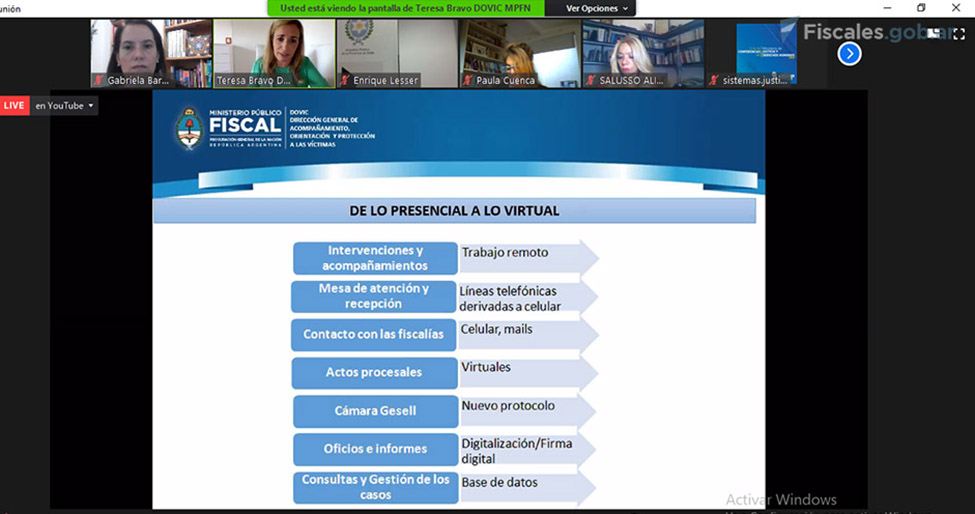Click the muted mic icon beside SALUSSO ALI
The image size is (975, 514).
click(591, 80)
